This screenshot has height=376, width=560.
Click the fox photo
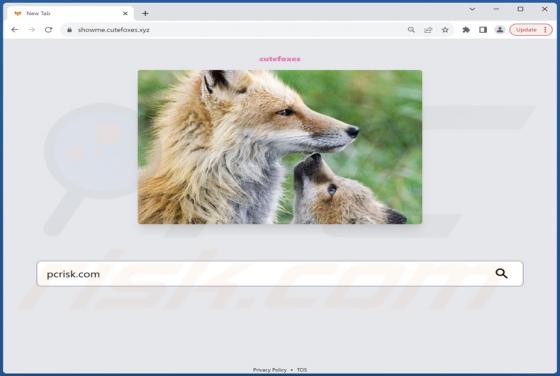[x=280, y=147]
